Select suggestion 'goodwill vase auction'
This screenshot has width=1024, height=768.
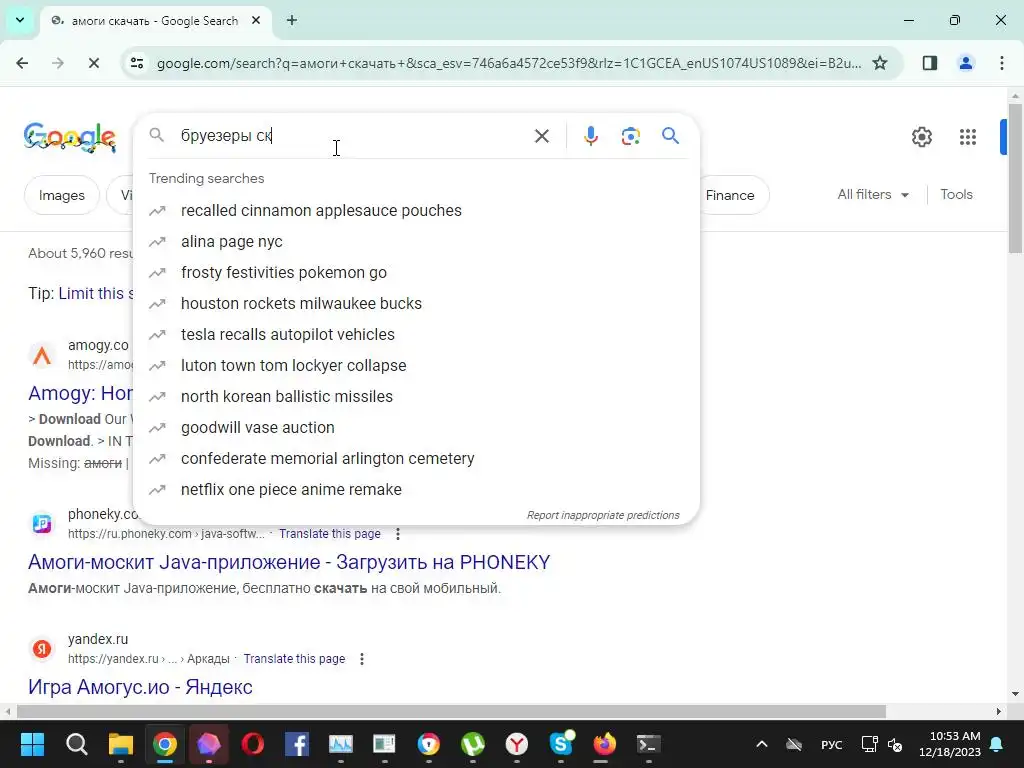tap(417, 428)
